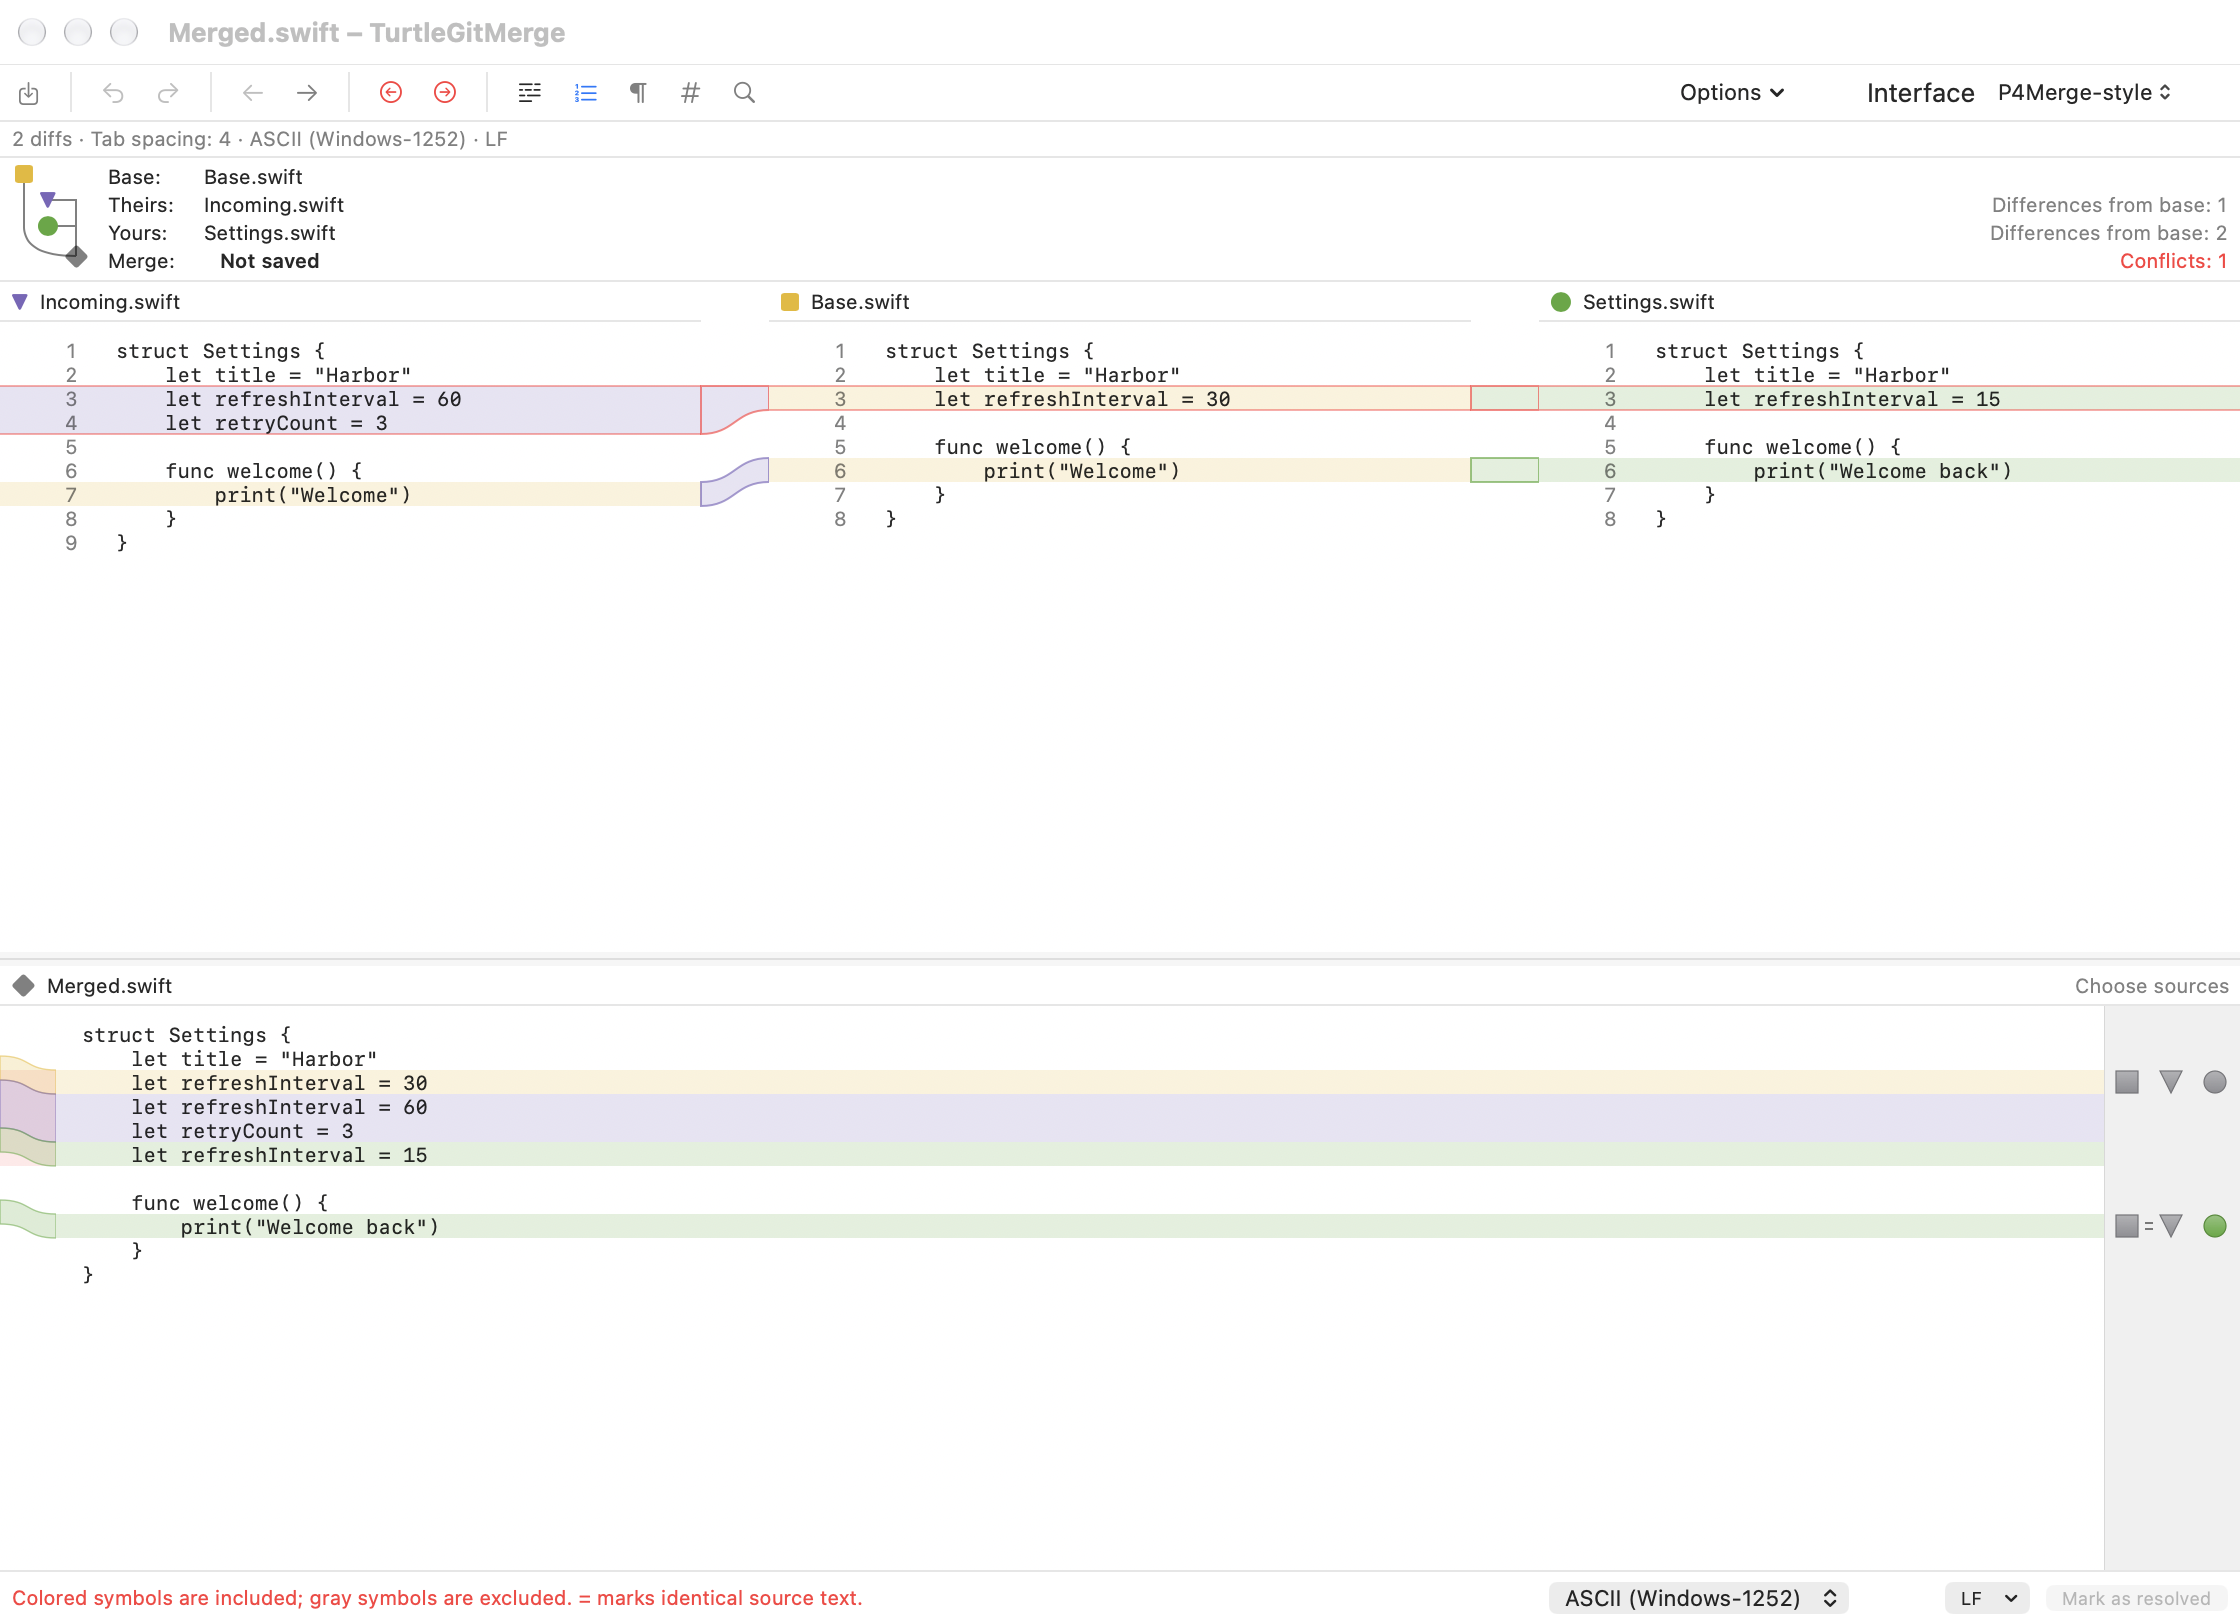This screenshot has width=2240, height=1624.
Task: Go to next difference with right arrow
Action: (x=307, y=93)
